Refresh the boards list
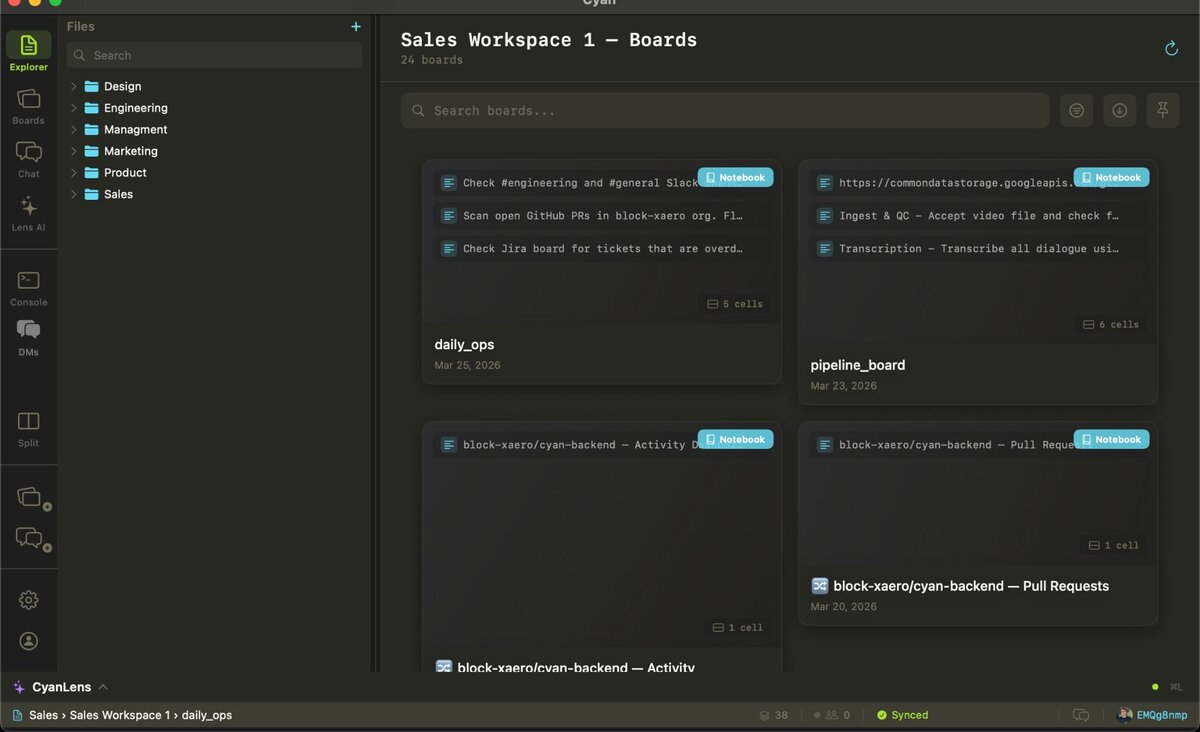This screenshot has width=1200, height=732. pyautogui.click(x=1171, y=47)
